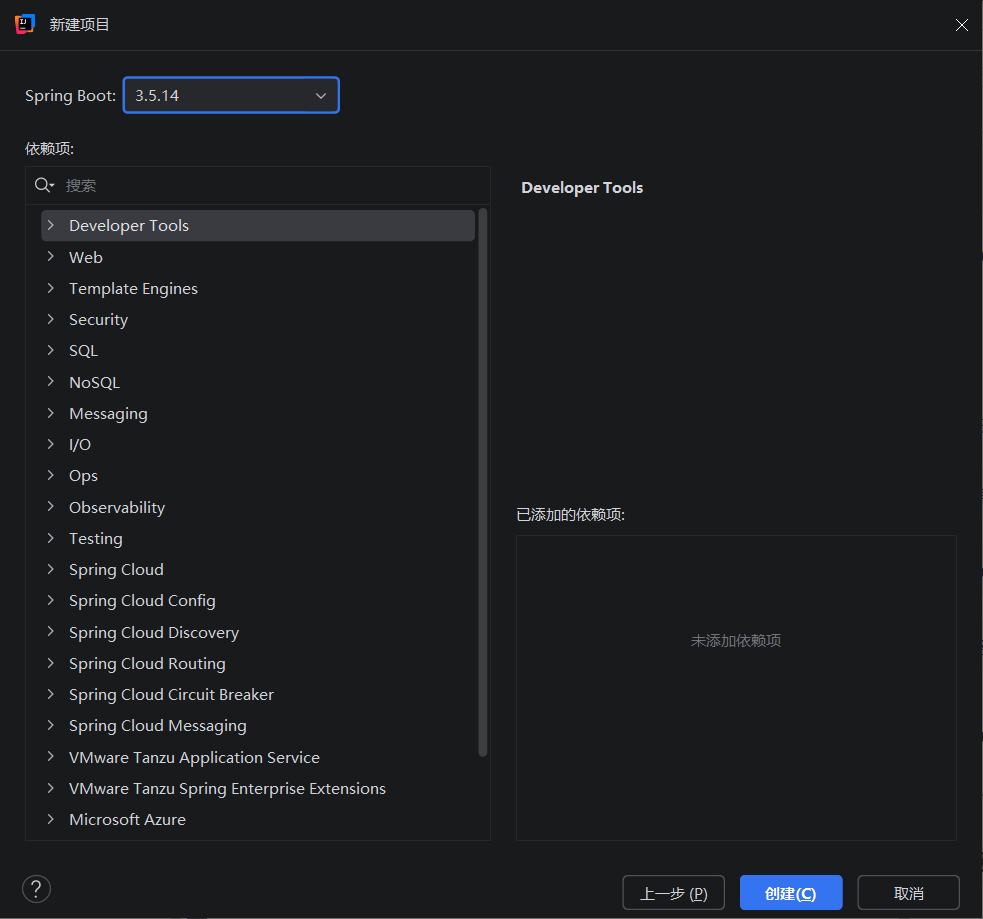Expand the Ops category chevron
Image resolution: width=983 pixels, height=919 pixels.
51,475
